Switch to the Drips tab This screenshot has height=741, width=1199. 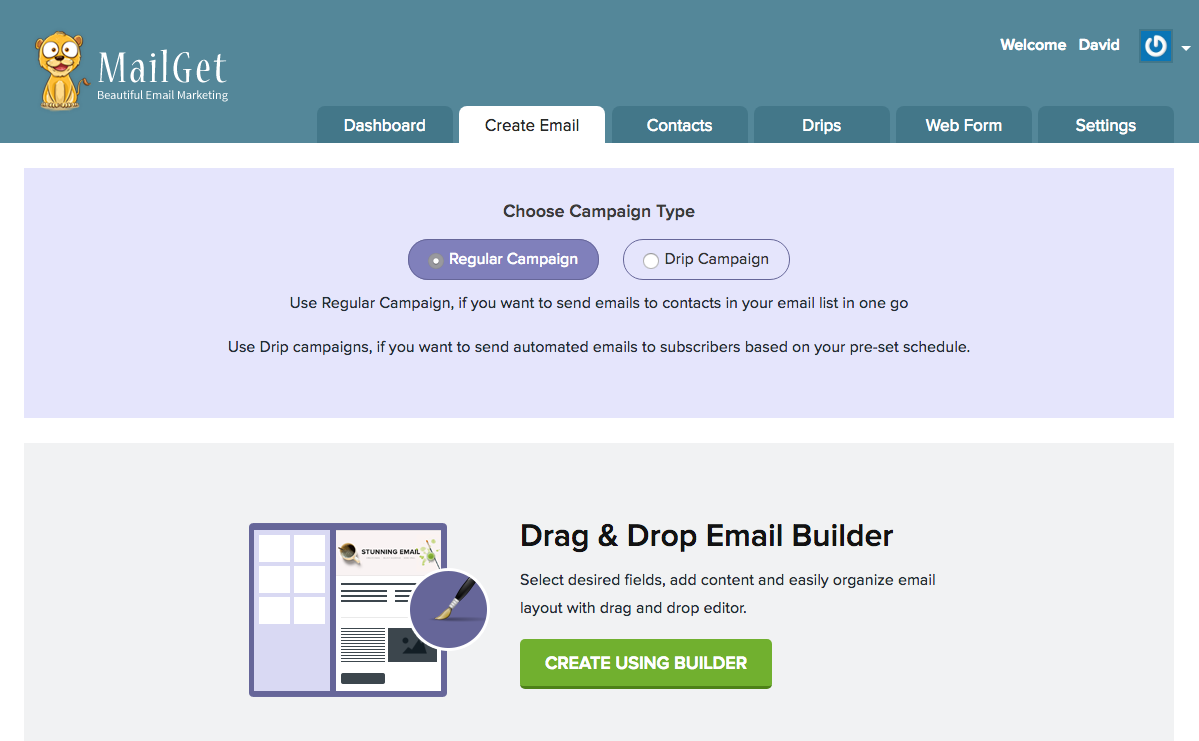click(x=821, y=125)
